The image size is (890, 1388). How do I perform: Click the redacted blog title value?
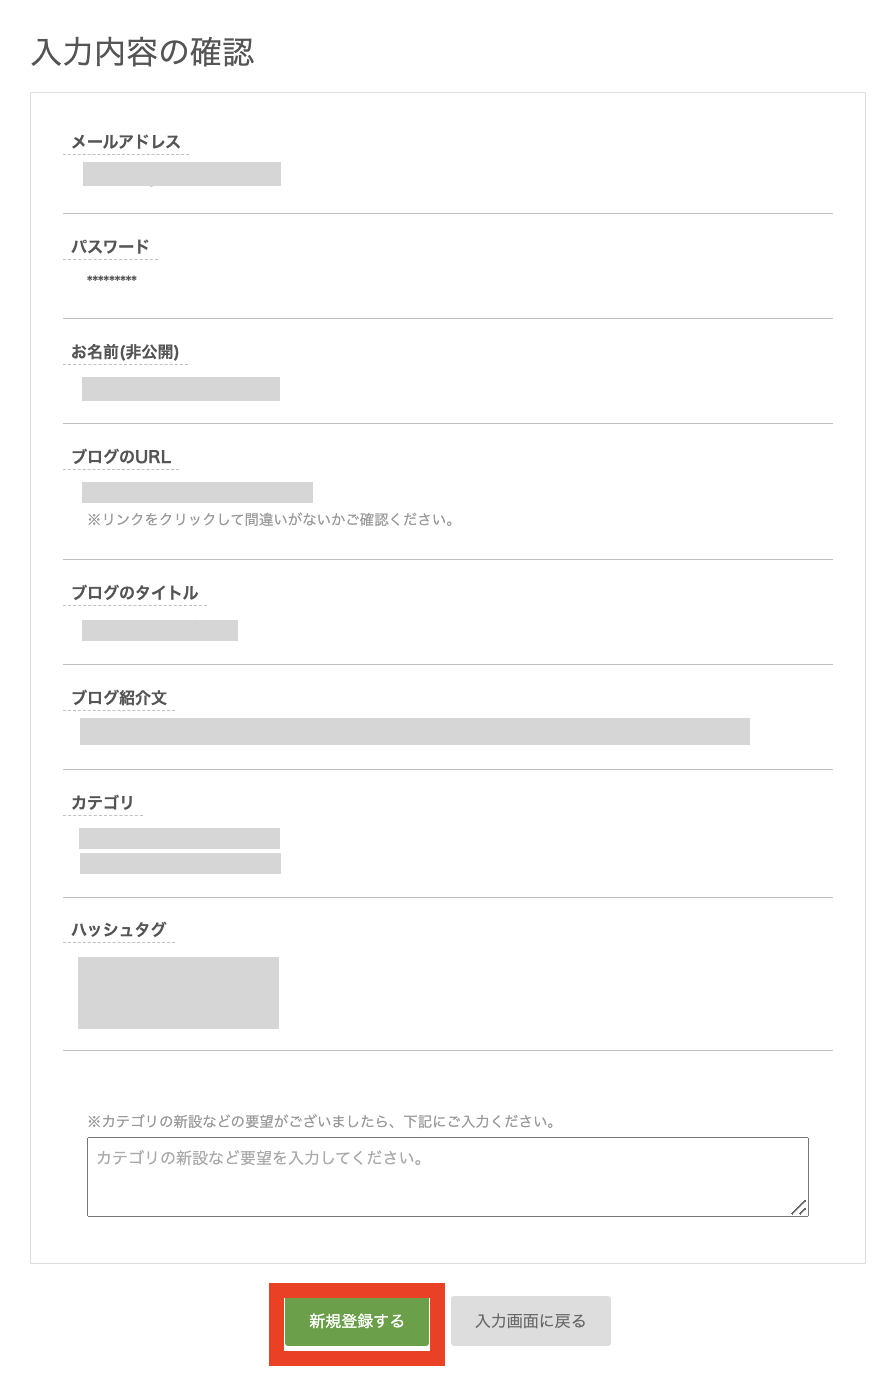[x=160, y=630]
